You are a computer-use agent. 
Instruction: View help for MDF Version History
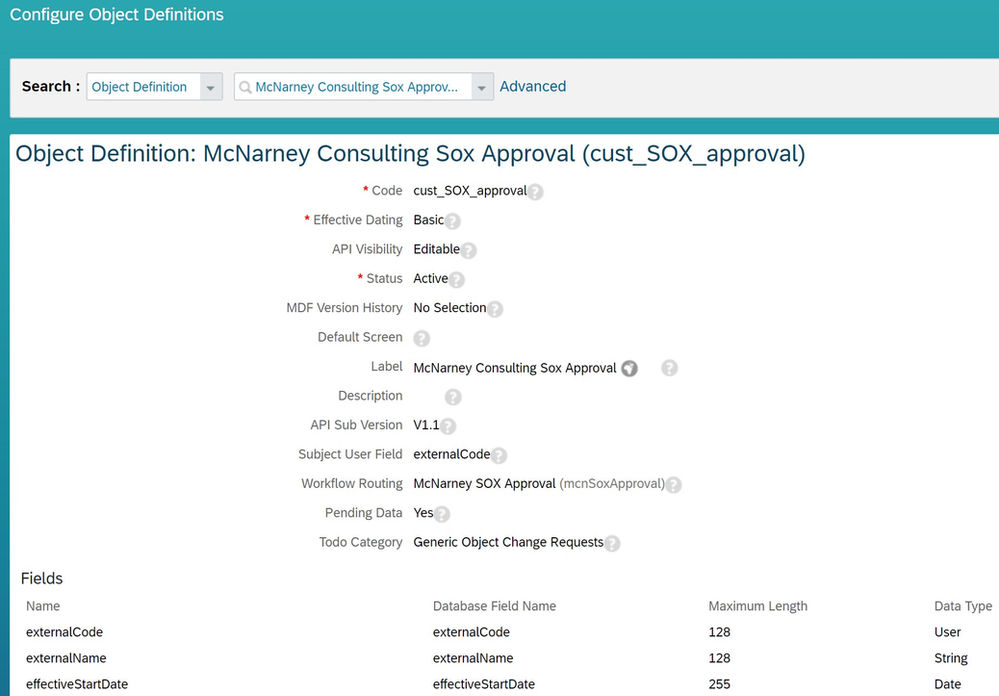coord(496,308)
